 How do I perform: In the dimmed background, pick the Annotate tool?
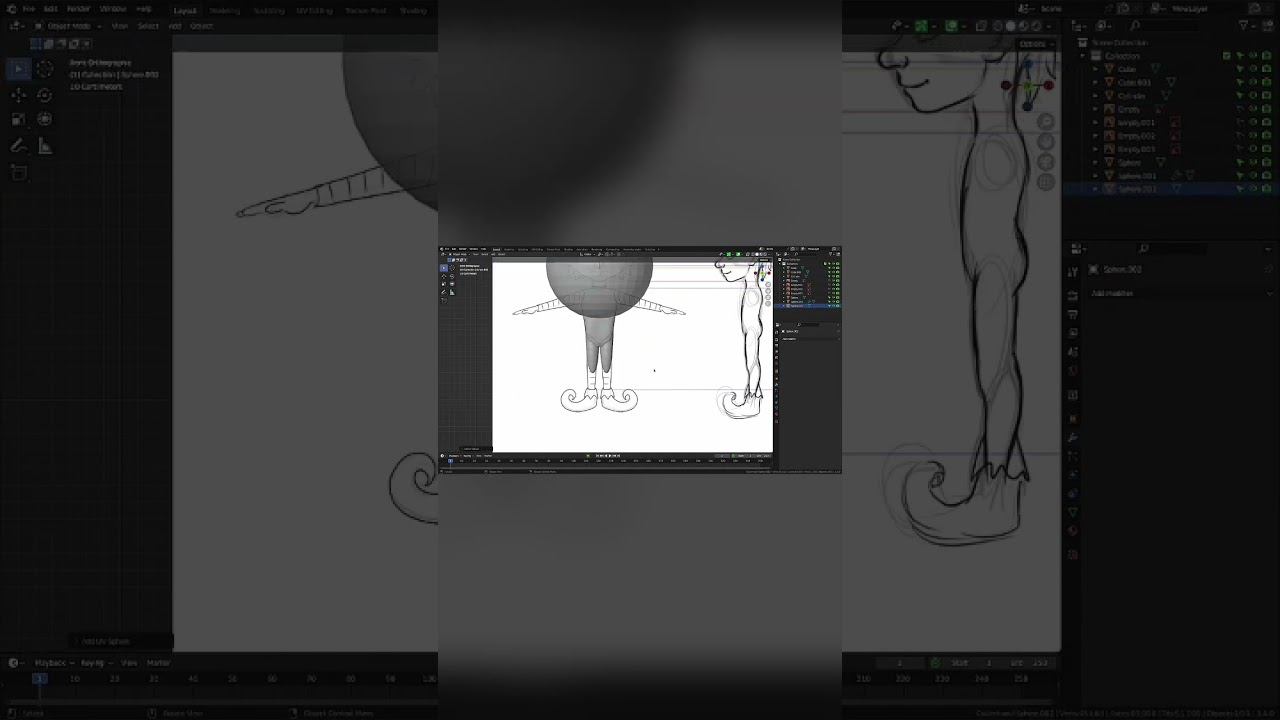point(18,146)
